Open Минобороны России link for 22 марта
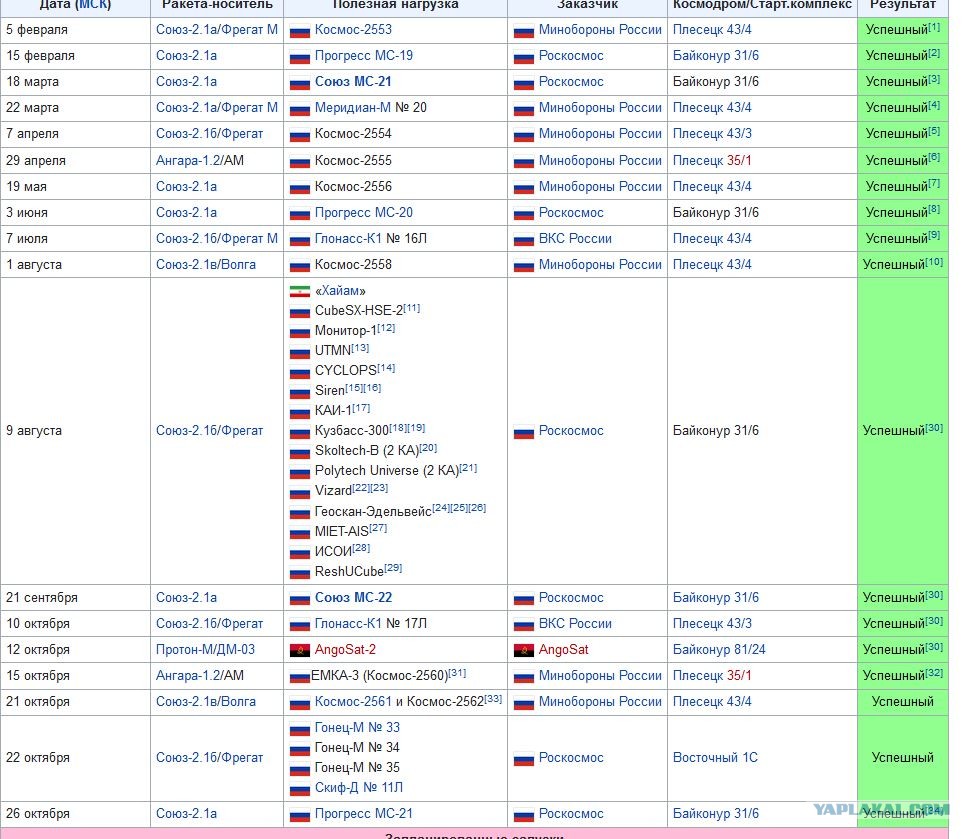976x839 pixels. point(600,108)
